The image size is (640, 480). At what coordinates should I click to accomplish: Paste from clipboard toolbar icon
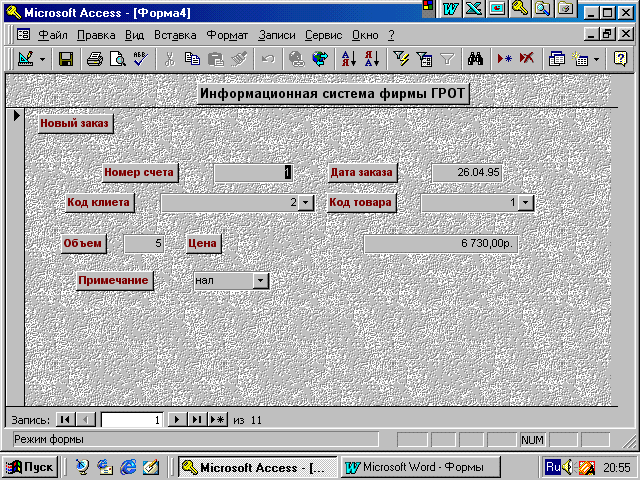[215, 60]
